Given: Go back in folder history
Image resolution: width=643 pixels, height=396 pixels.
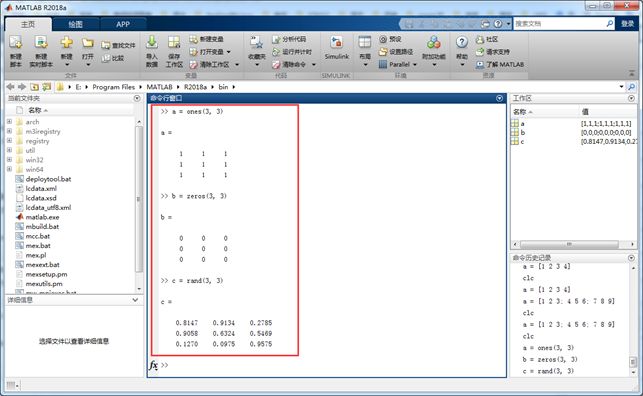Looking at the screenshot, I should [x=10, y=86].
